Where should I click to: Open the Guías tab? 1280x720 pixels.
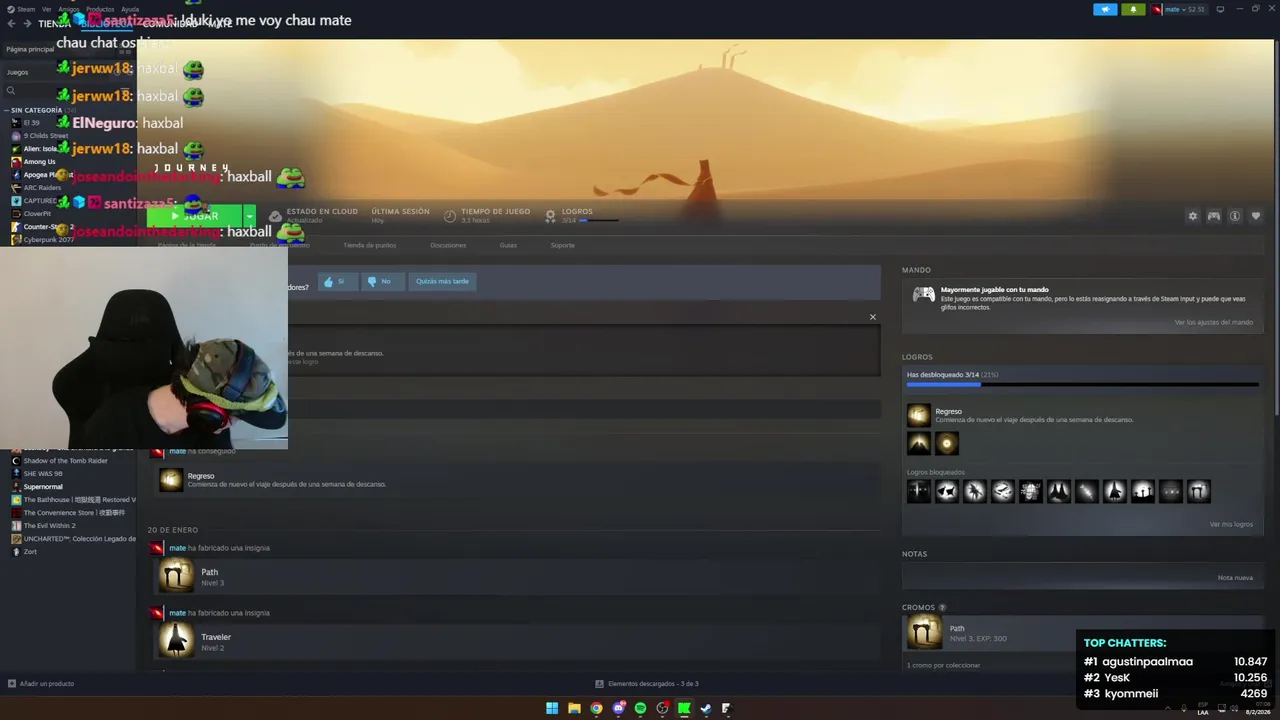(x=508, y=245)
